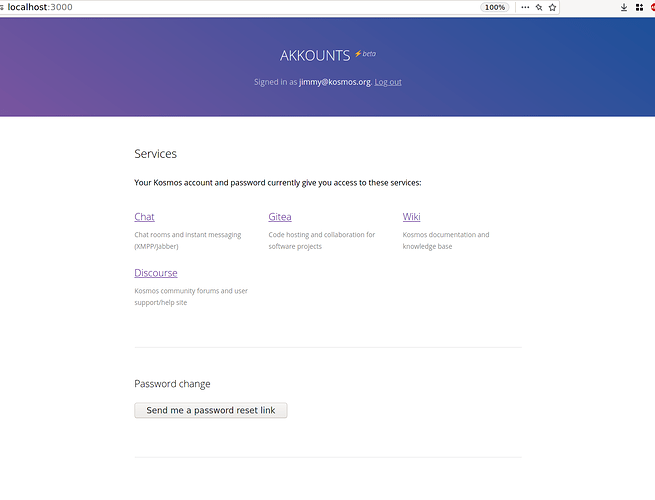Click the extensions grid icon in toolbar

point(639,7)
